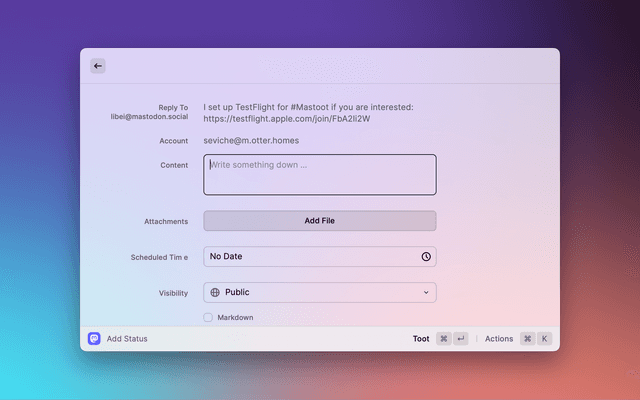Click the K key icon in footer
This screenshot has width=640, height=400.
tap(544, 339)
